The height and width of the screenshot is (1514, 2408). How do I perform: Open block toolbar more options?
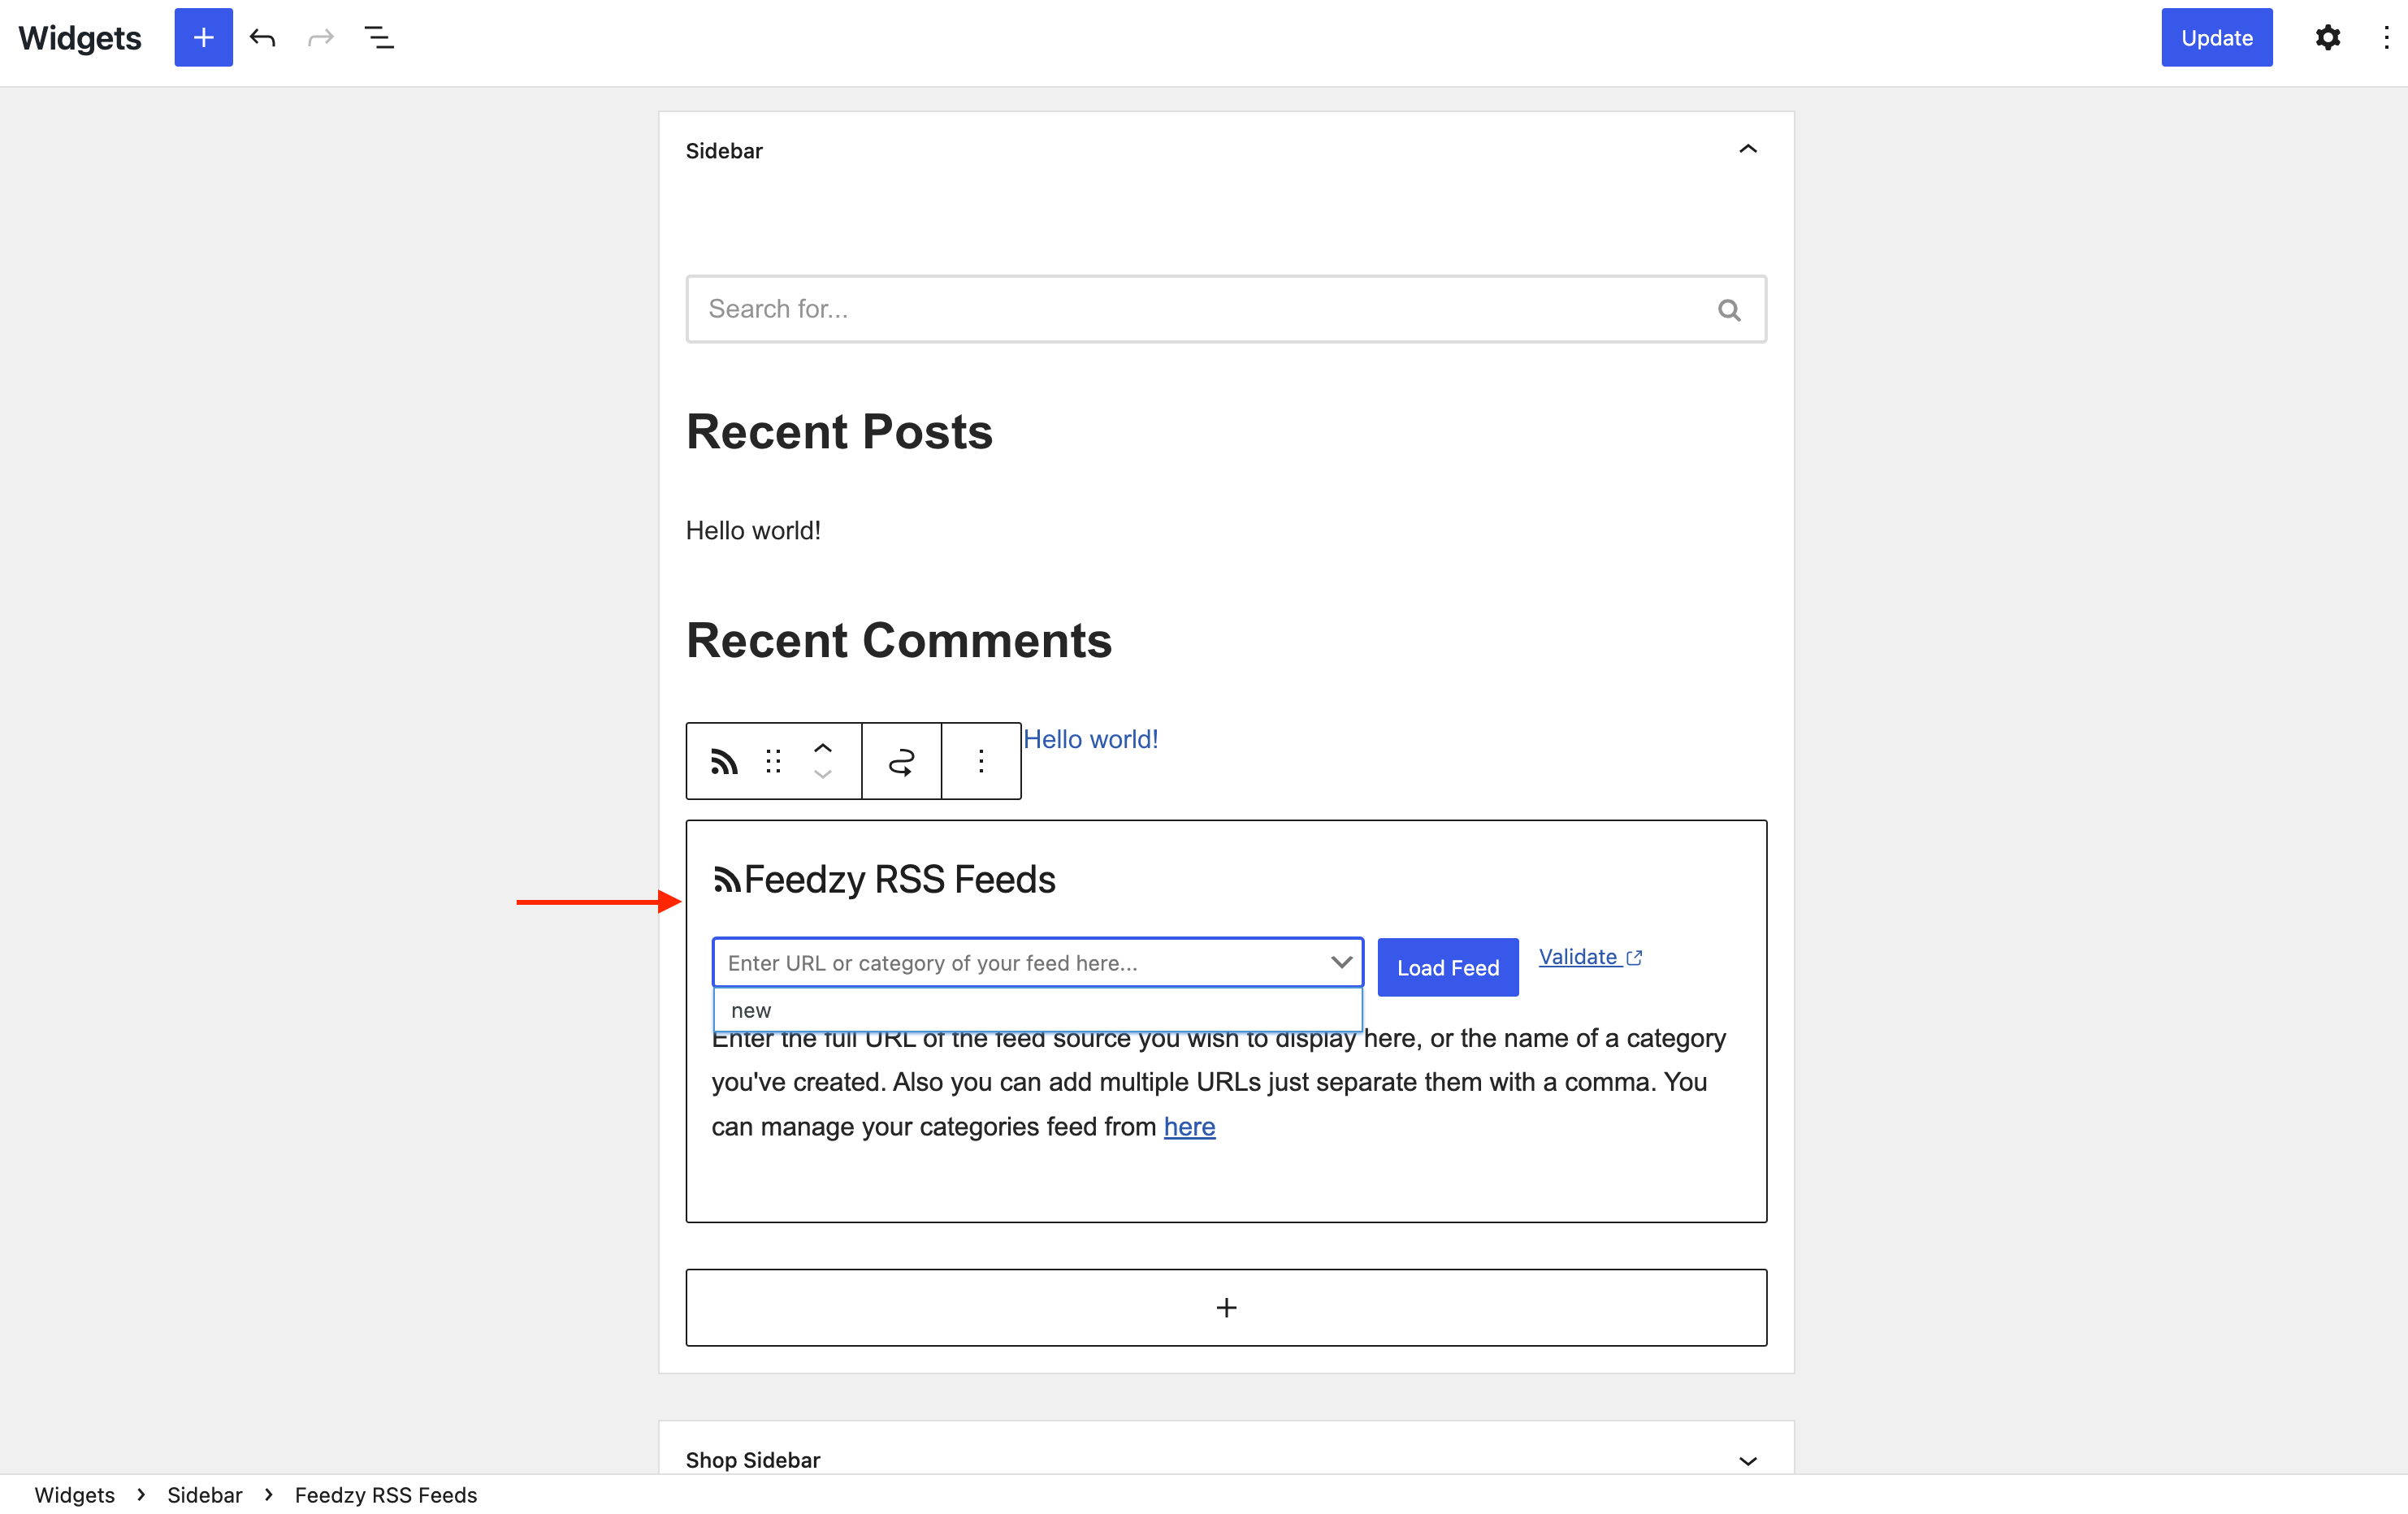[981, 762]
